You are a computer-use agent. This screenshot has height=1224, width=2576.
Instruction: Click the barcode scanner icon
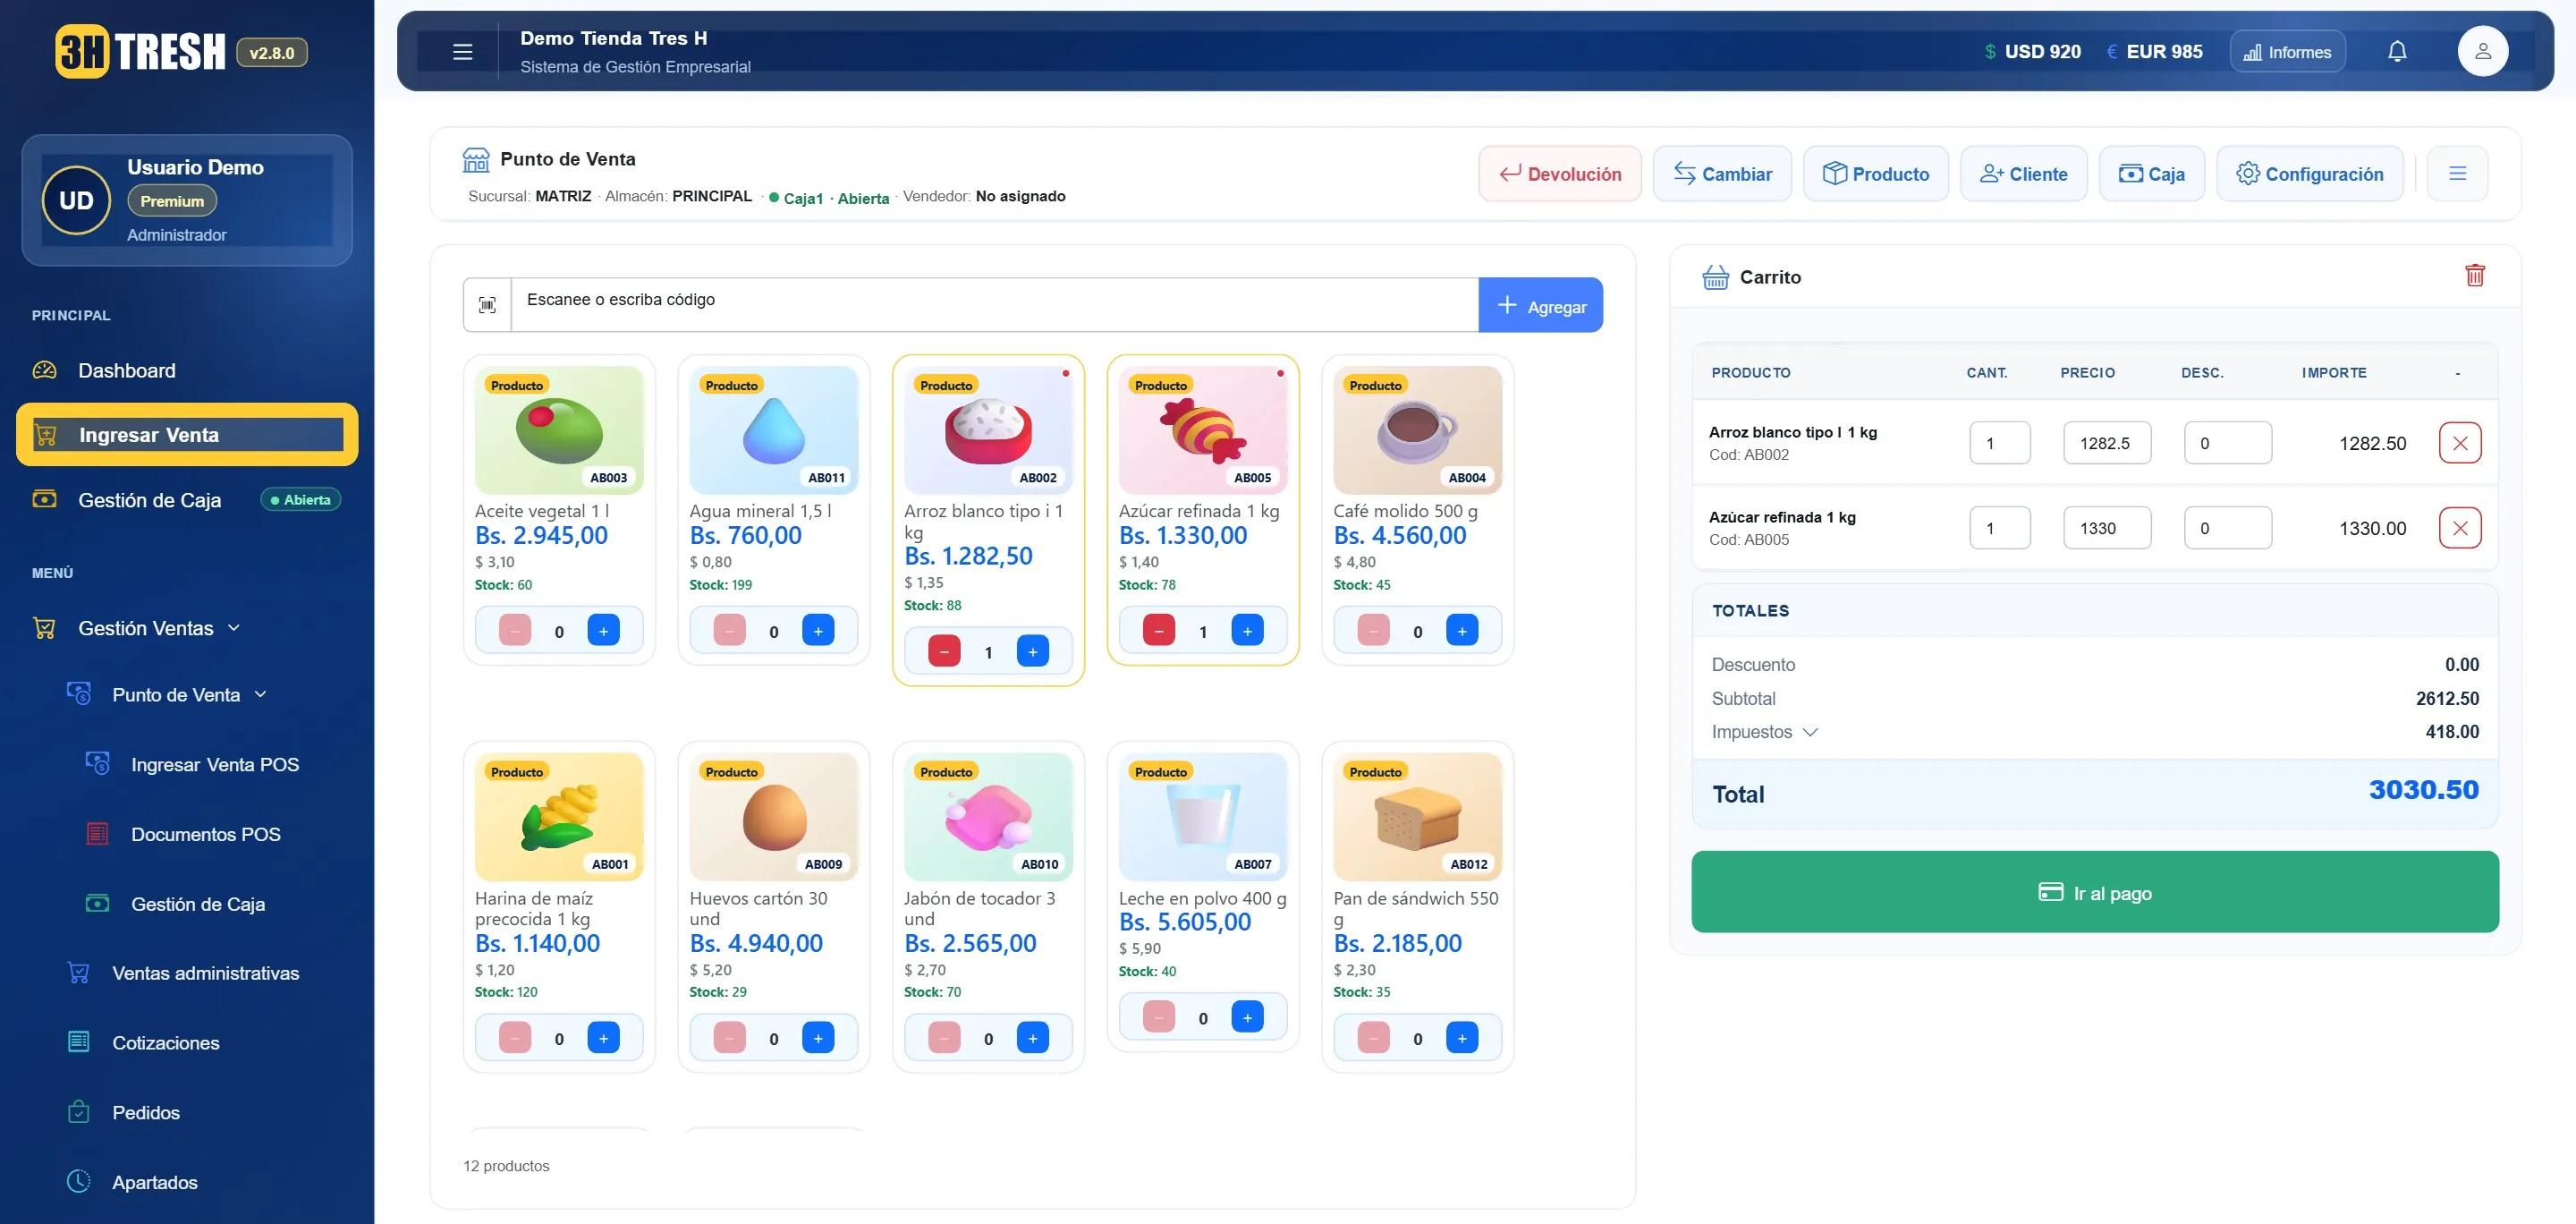[x=487, y=305]
